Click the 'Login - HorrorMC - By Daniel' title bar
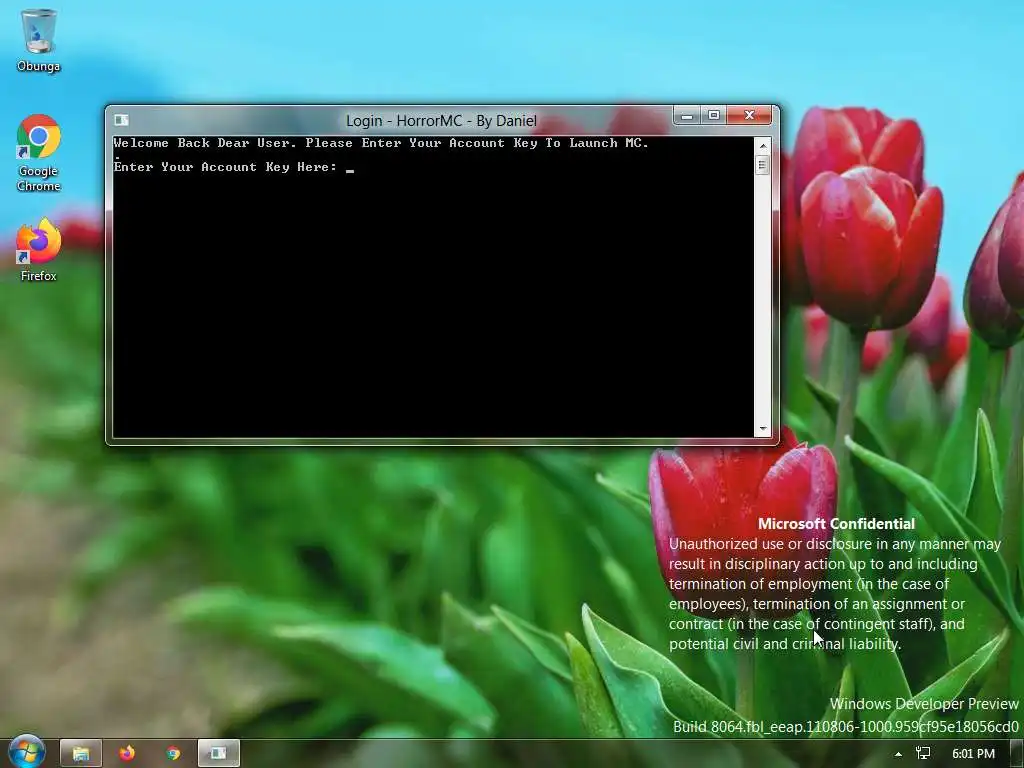Viewport: 1024px width, 768px height. click(441, 120)
